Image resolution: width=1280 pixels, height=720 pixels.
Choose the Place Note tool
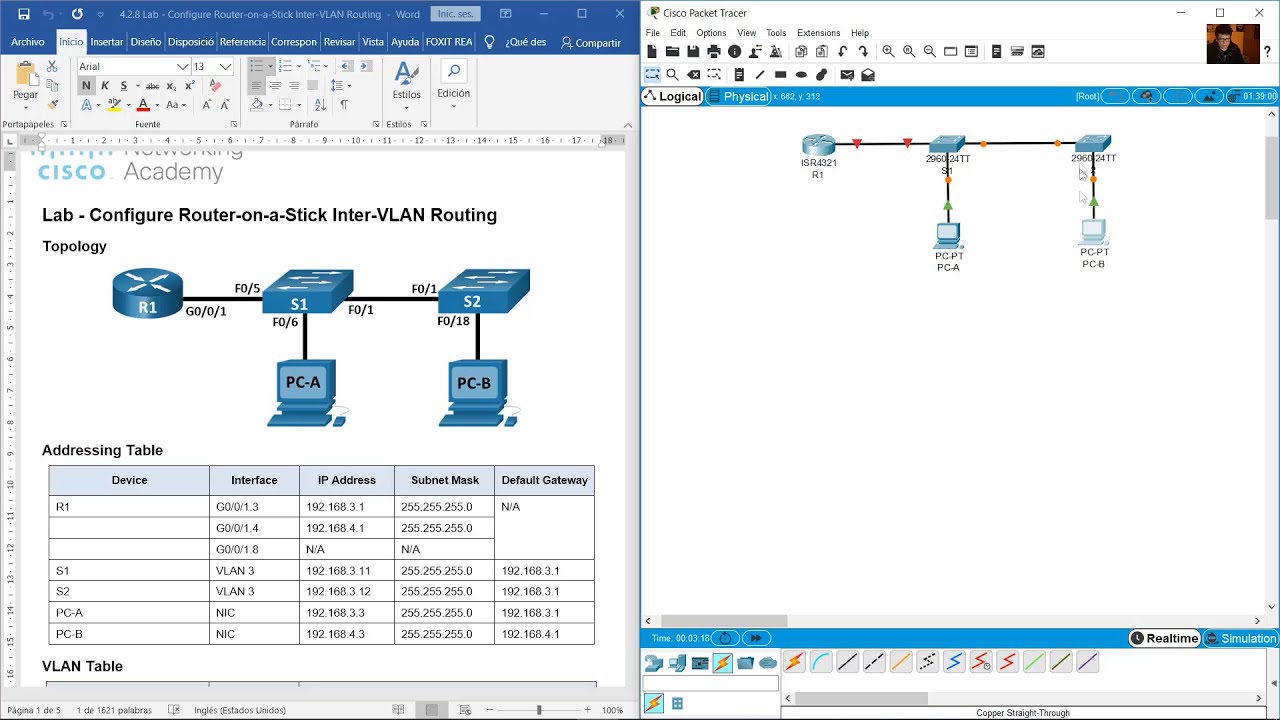[x=739, y=75]
